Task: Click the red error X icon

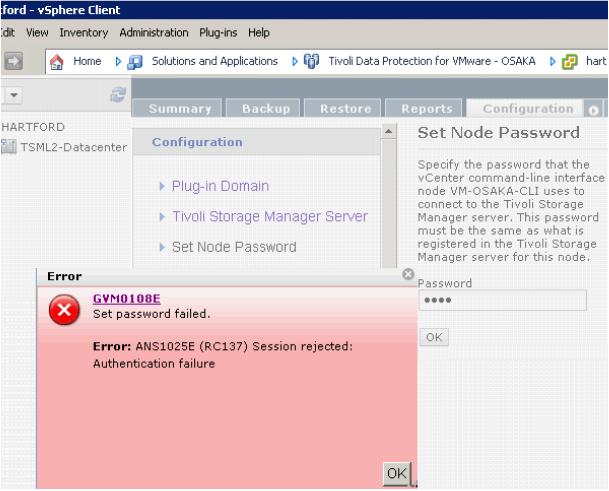Action: (64, 310)
